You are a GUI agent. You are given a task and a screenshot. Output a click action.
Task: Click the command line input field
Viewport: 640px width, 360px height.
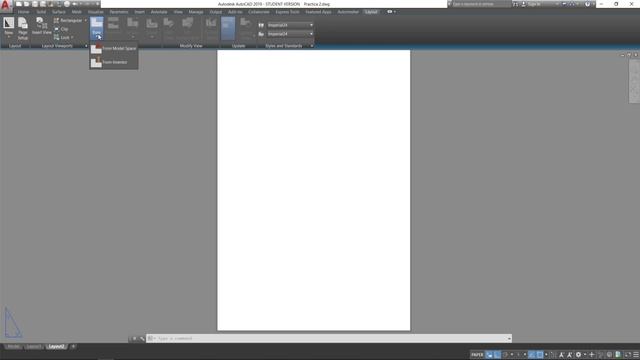coord(329,338)
